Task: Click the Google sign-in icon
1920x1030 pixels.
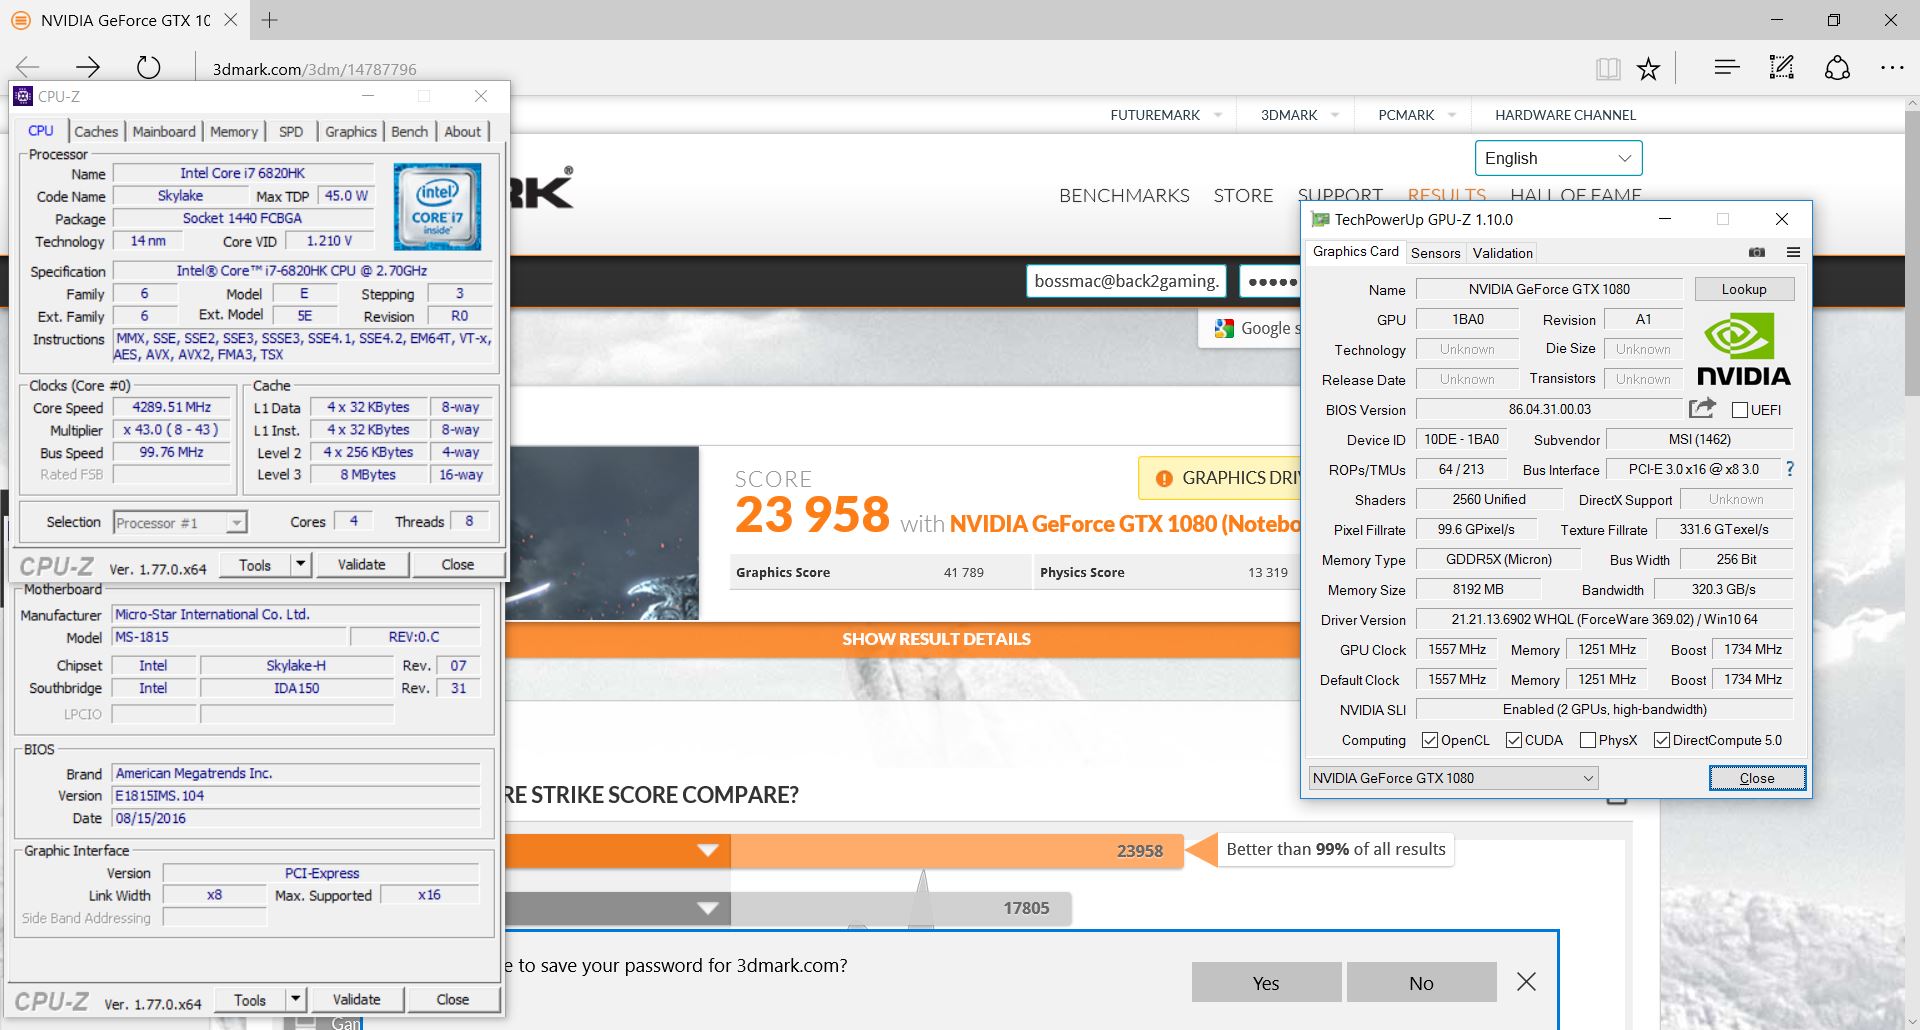Action: coord(1224,328)
